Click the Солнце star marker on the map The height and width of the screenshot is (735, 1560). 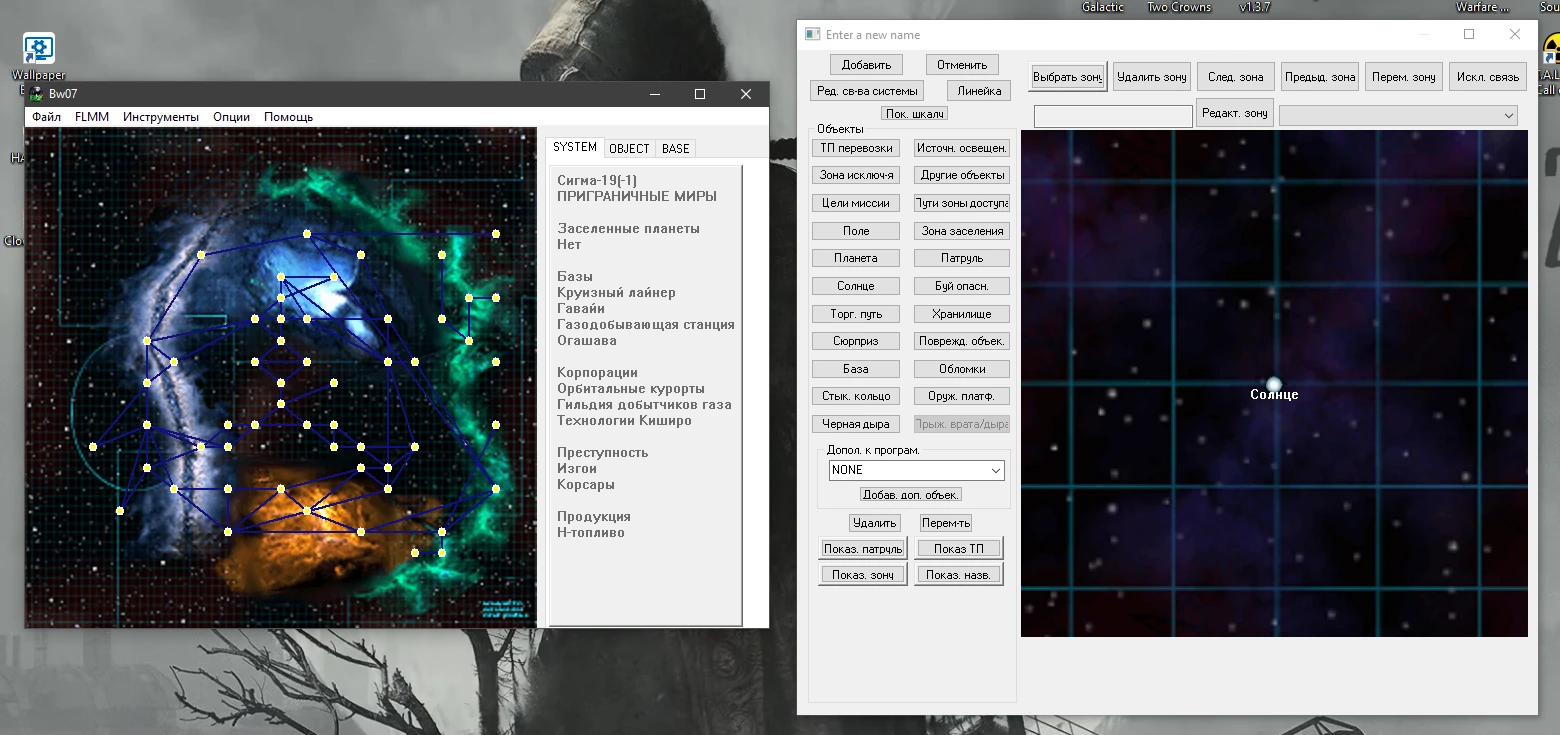pos(1273,384)
